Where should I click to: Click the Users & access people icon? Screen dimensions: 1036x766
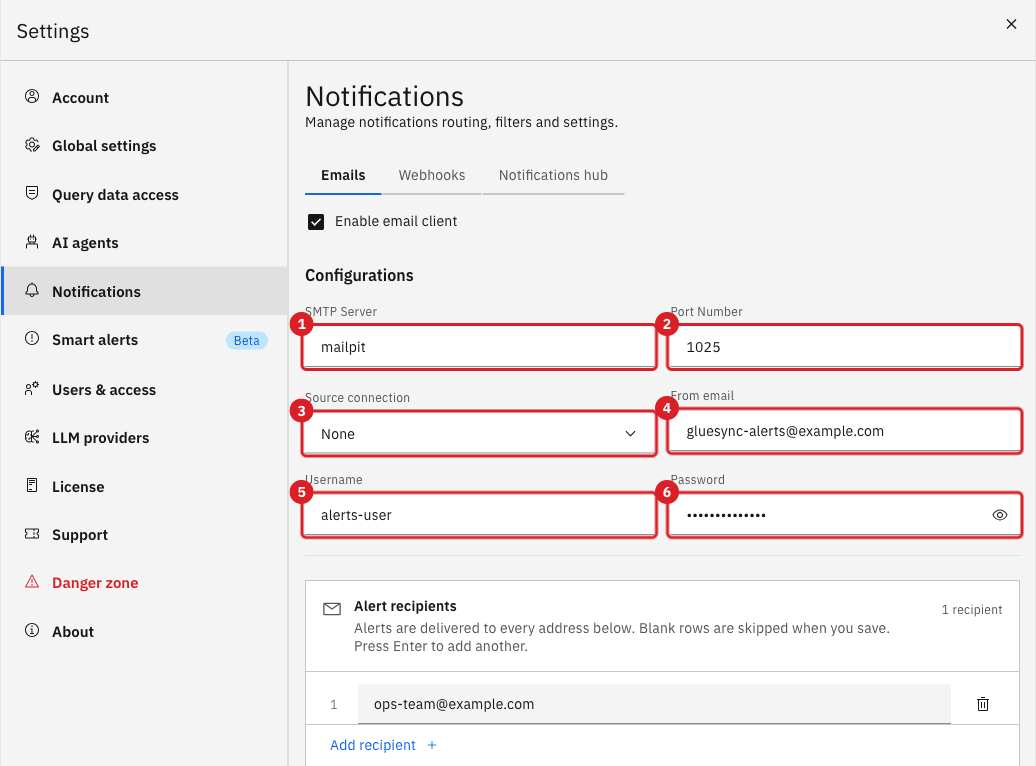tap(32, 389)
